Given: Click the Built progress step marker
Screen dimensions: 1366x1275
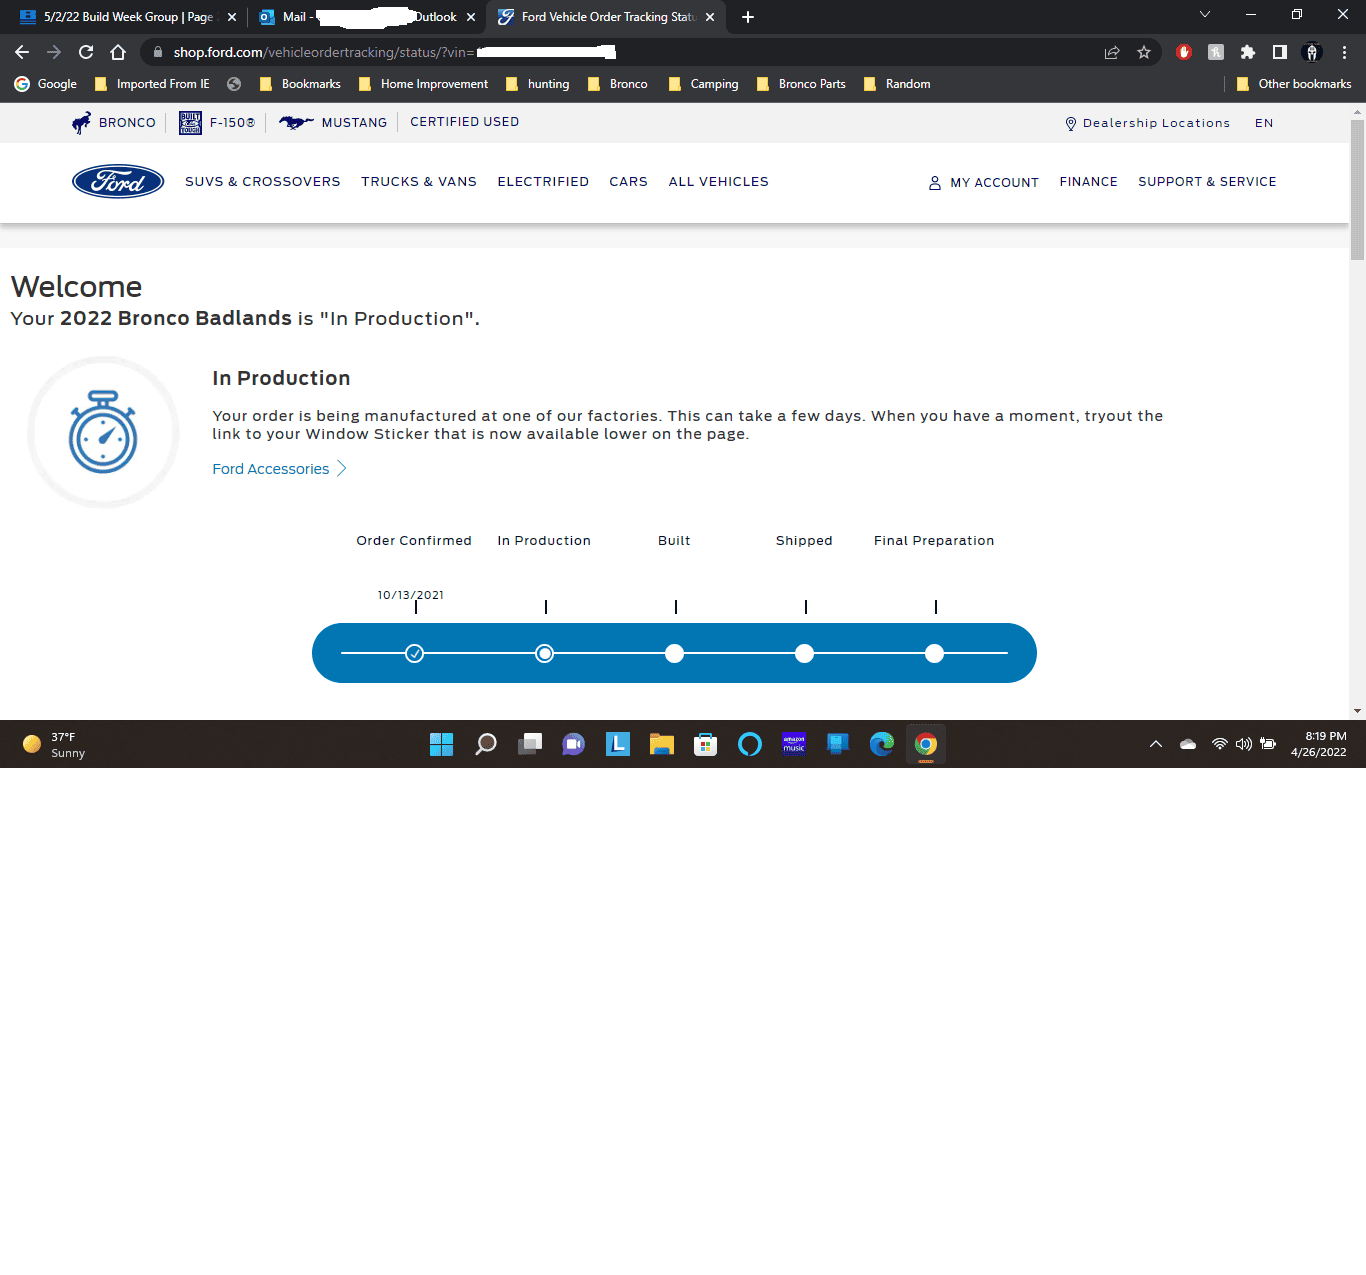Looking at the screenshot, I should (x=675, y=653).
